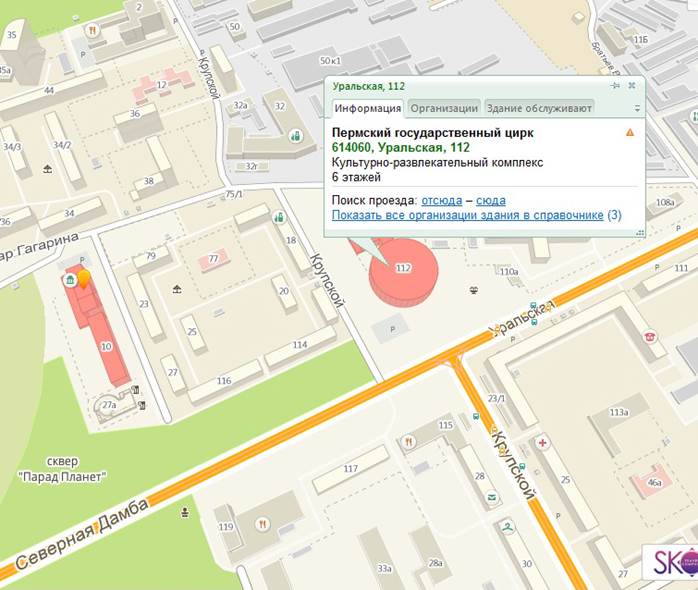Click building label 28а
698x590 pixels.
(x=435, y=564)
